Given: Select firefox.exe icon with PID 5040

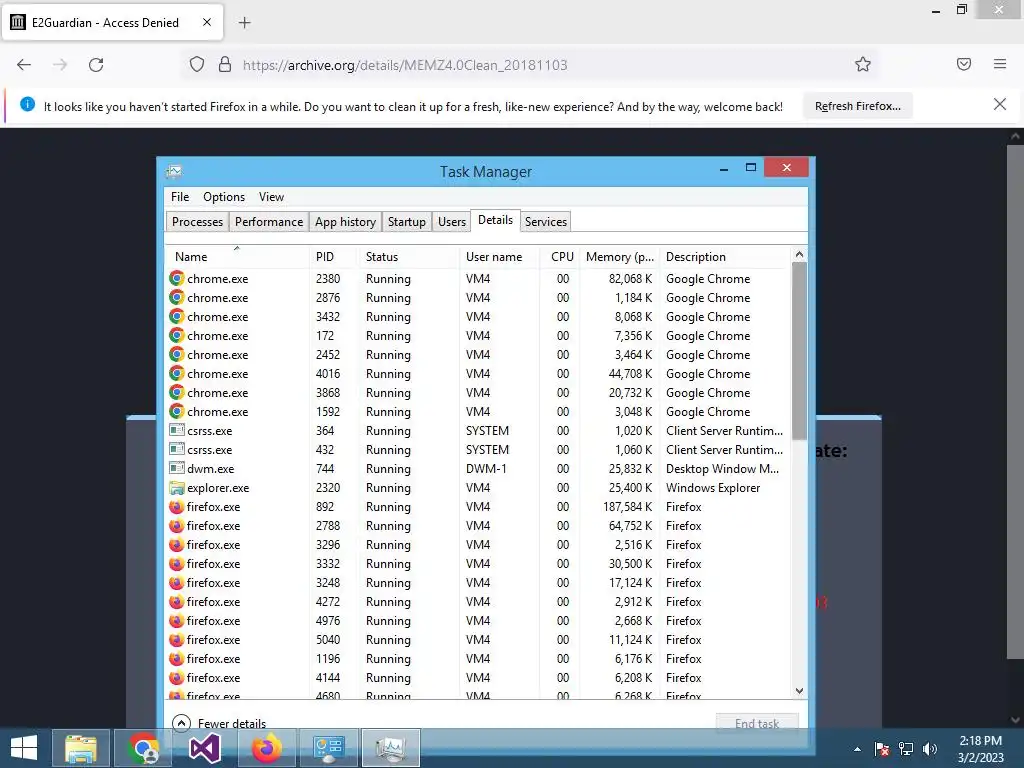Looking at the screenshot, I should click(x=176, y=639).
